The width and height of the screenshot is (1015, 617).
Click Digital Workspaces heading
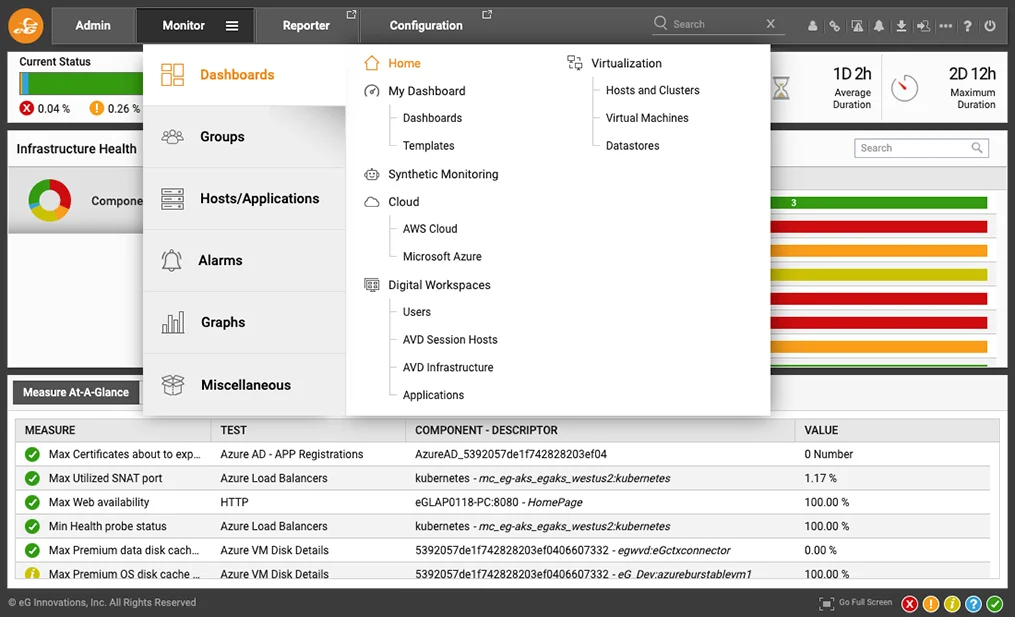(x=439, y=285)
